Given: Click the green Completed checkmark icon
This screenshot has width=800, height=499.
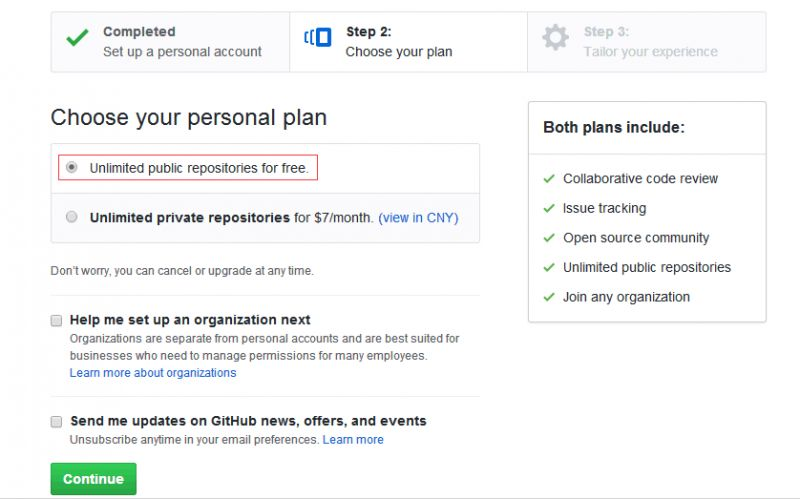Looking at the screenshot, I should pos(77,38).
